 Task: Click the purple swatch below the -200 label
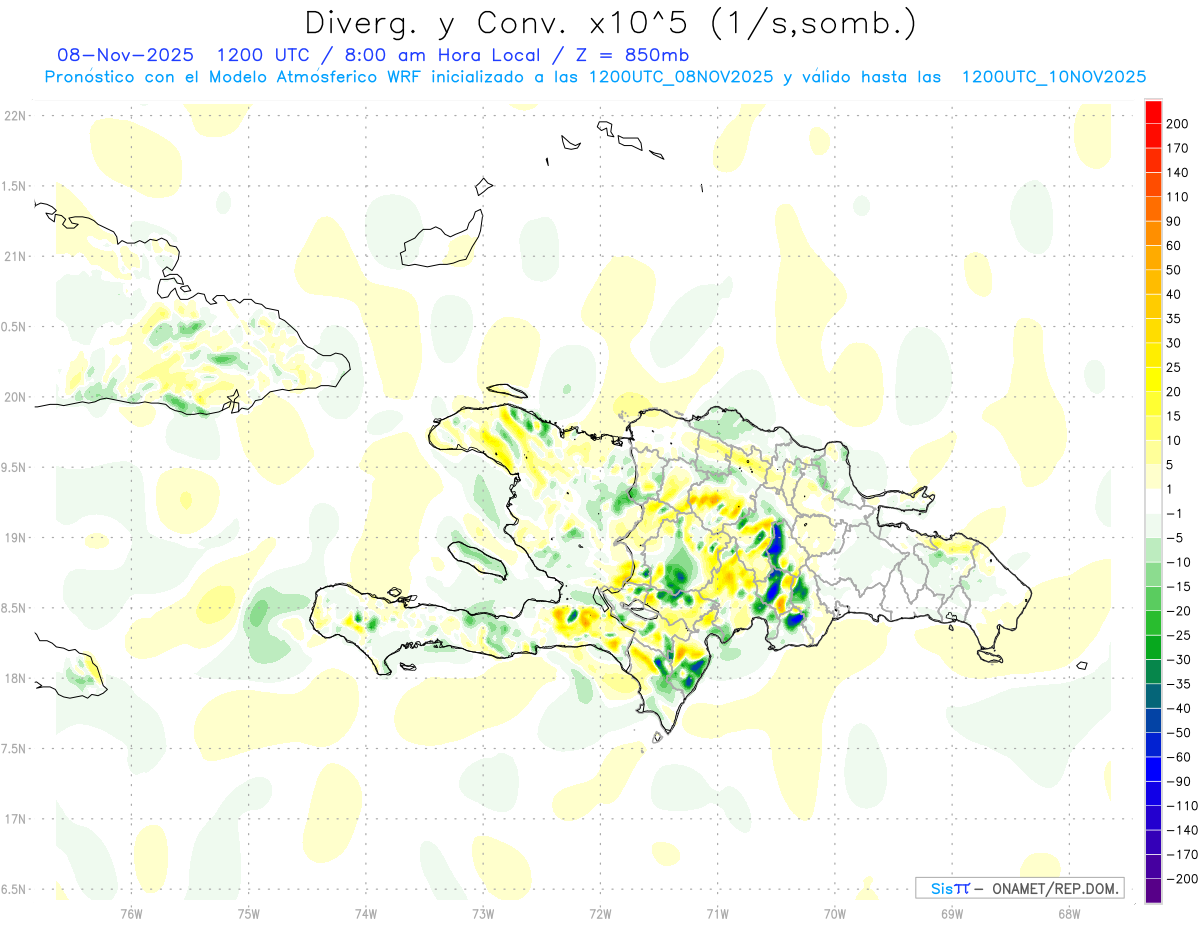click(x=1153, y=891)
